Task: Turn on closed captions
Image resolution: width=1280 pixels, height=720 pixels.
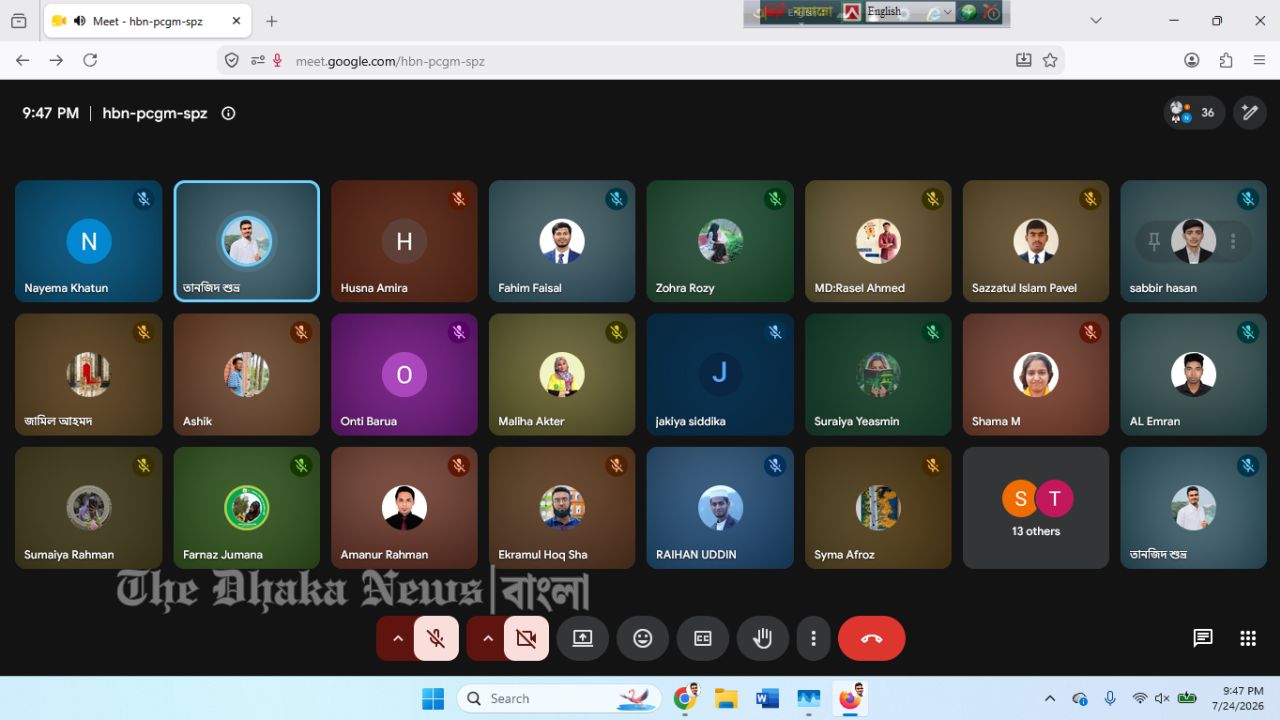Action: click(703, 638)
